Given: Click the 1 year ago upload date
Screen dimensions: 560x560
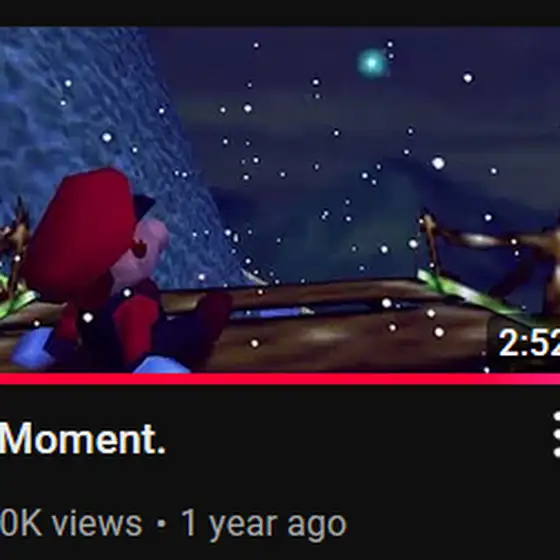Looking at the screenshot, I should (264, 525).
